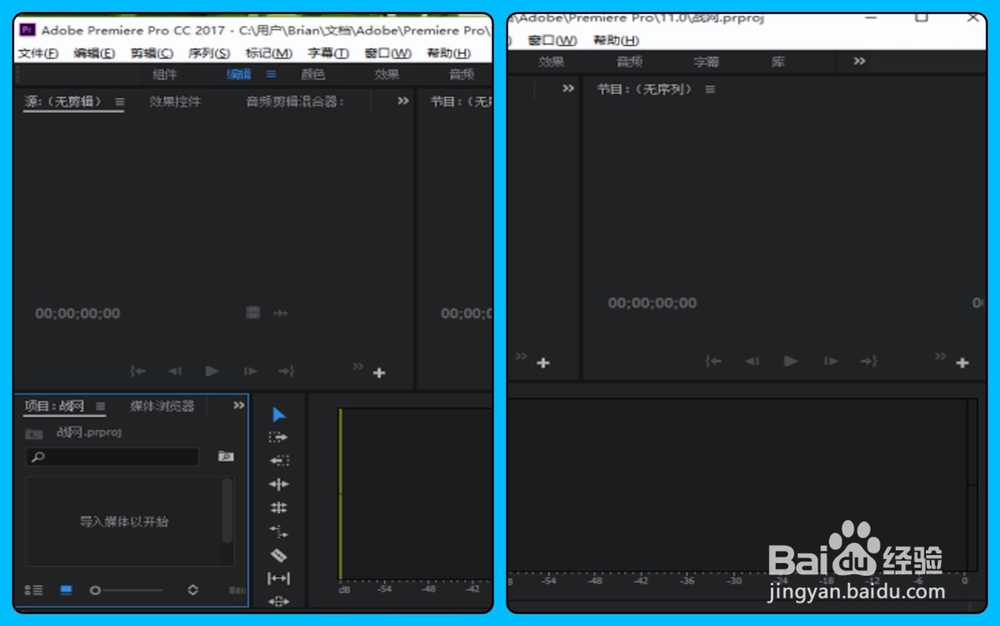Expand project panel group overflow chevrons

pos(239,405)
